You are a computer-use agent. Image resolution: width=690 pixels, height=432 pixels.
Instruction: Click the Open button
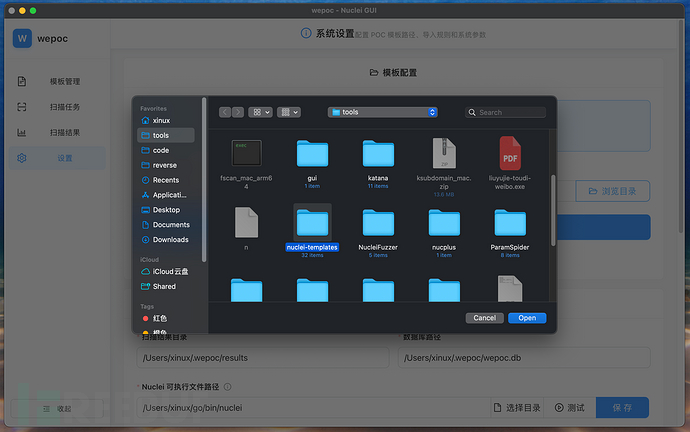[527, 318]
